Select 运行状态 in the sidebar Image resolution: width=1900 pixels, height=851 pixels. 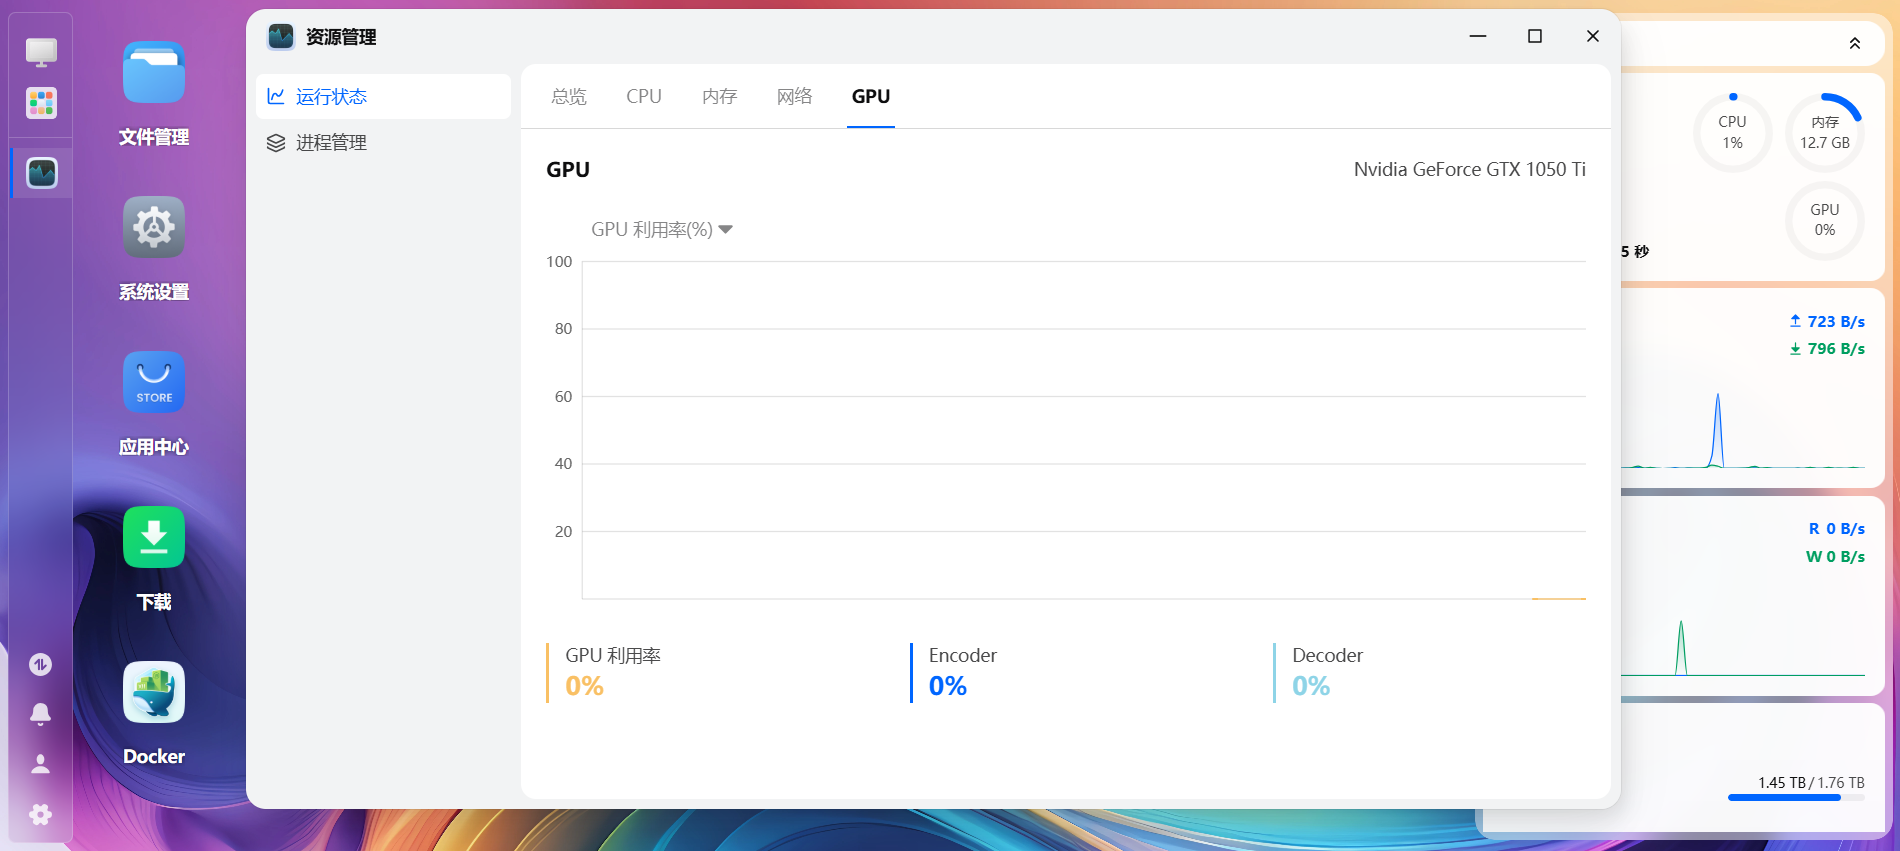coord(383,96)
